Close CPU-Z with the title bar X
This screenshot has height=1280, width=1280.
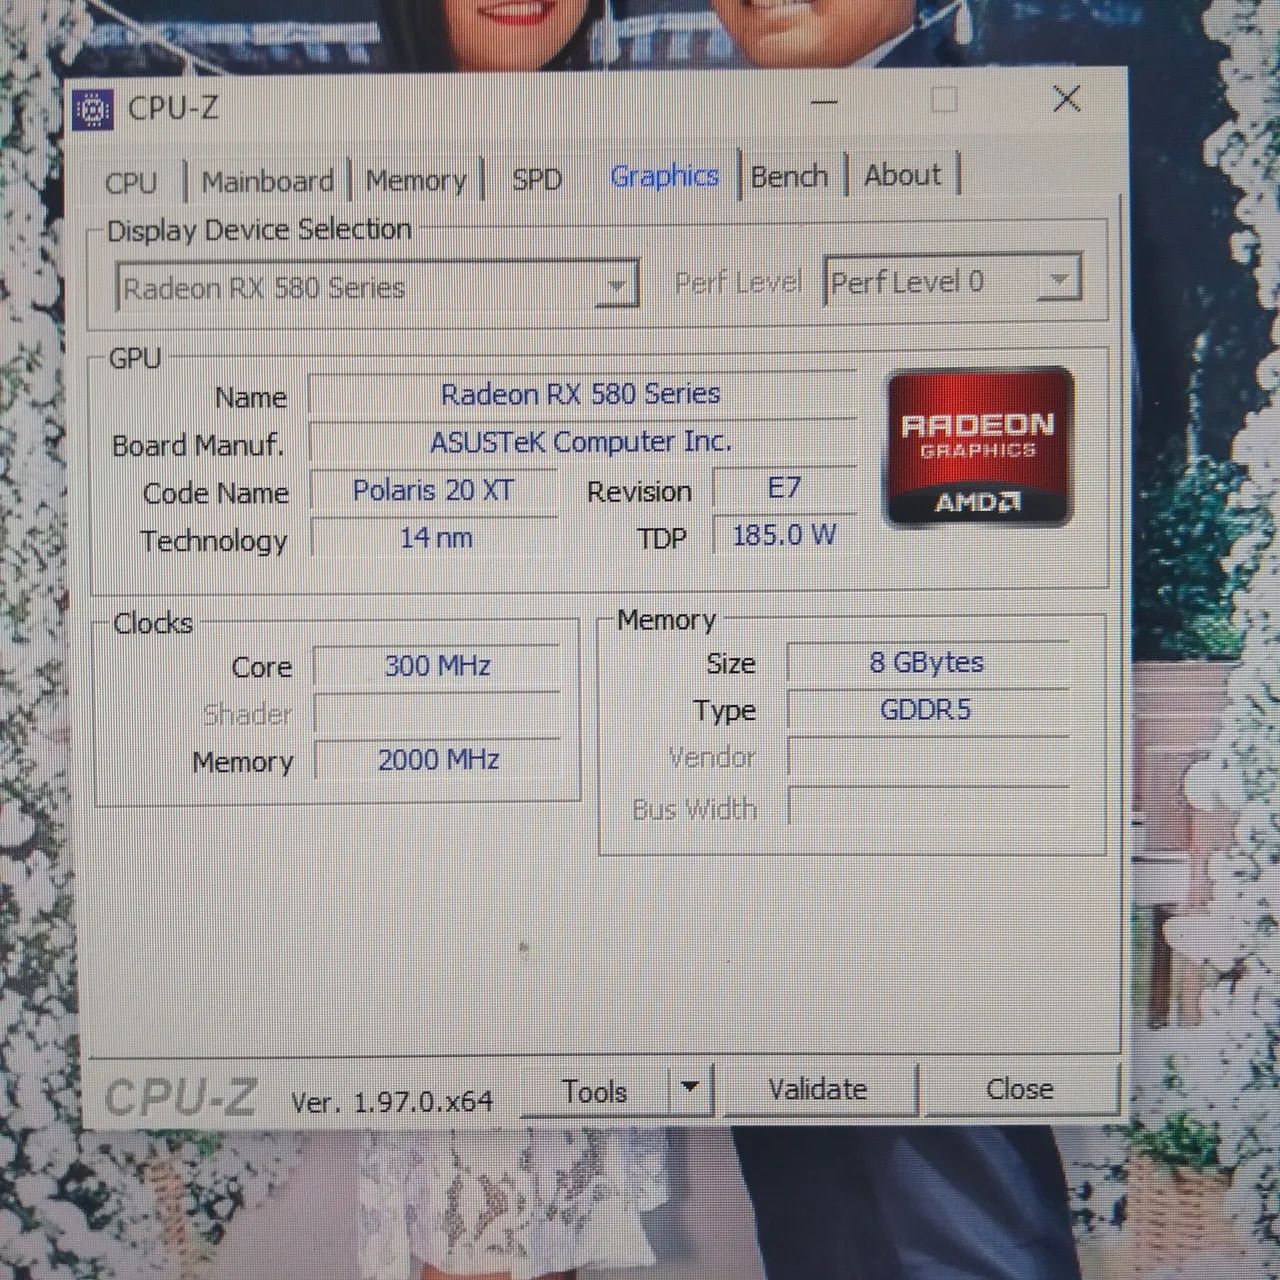point(1067,98)
